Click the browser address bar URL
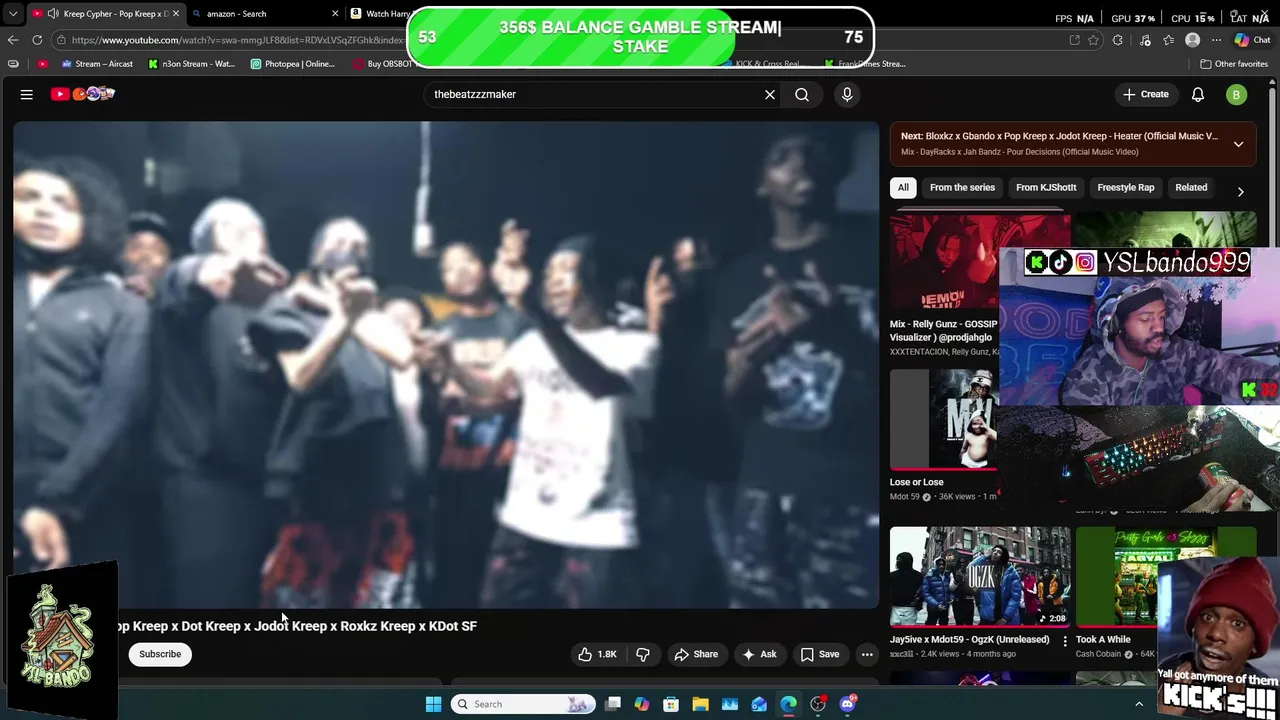Viewport: 1280px width, 720px height. click(x=236, y=40)
